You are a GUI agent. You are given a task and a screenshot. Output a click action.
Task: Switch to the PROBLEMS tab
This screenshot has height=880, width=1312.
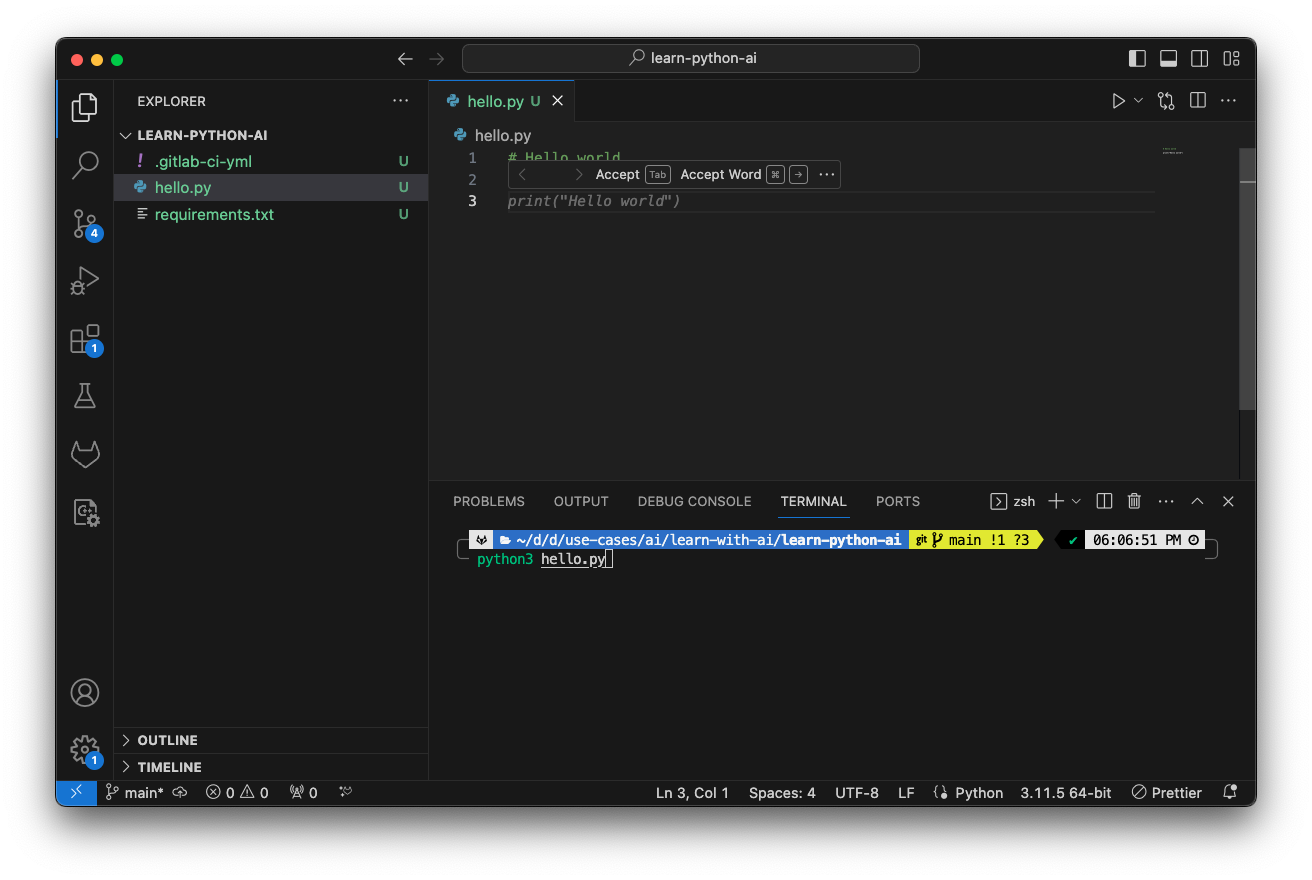[488, 501]
